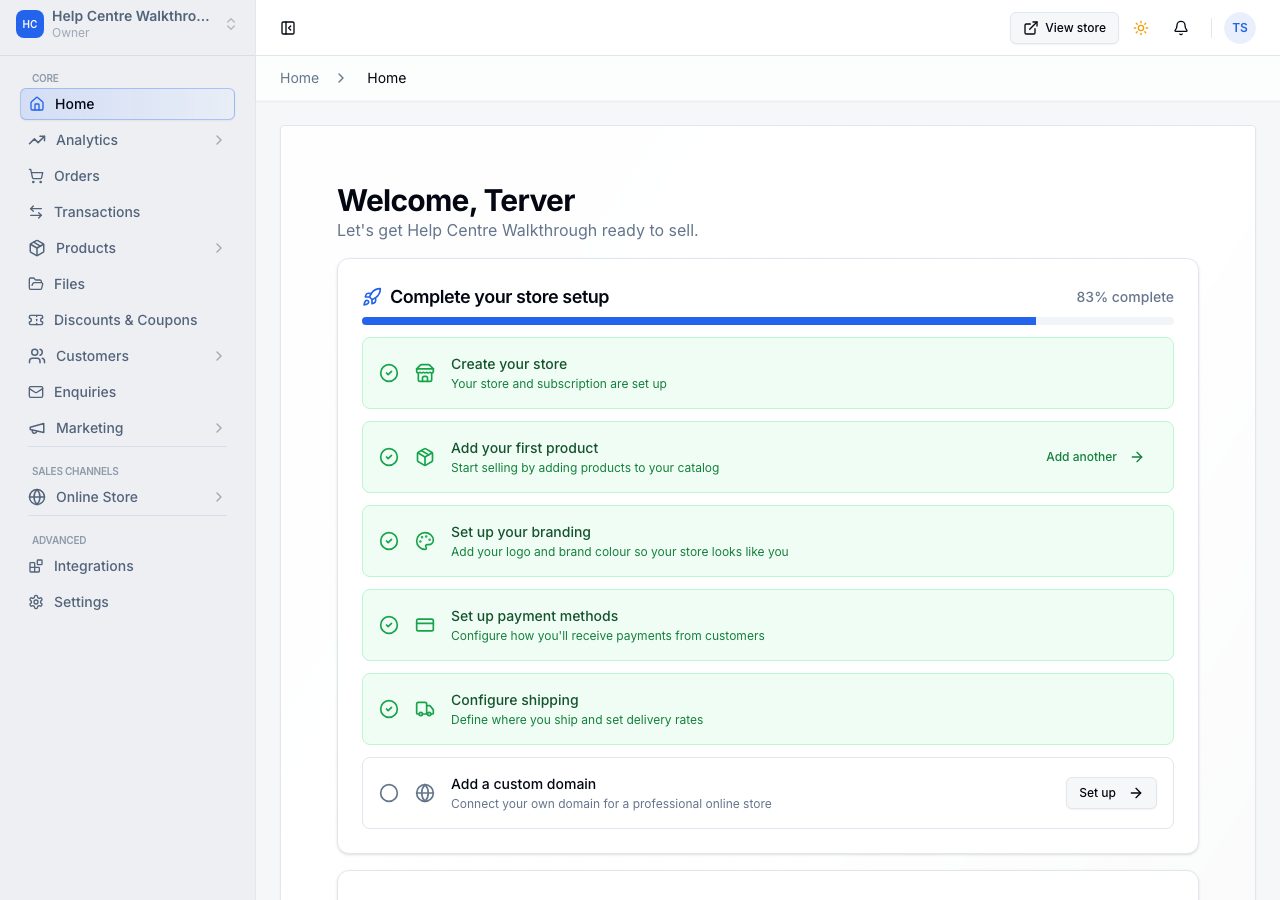
Task: Open the TS user avatar menu
Action: (1240, 28)
